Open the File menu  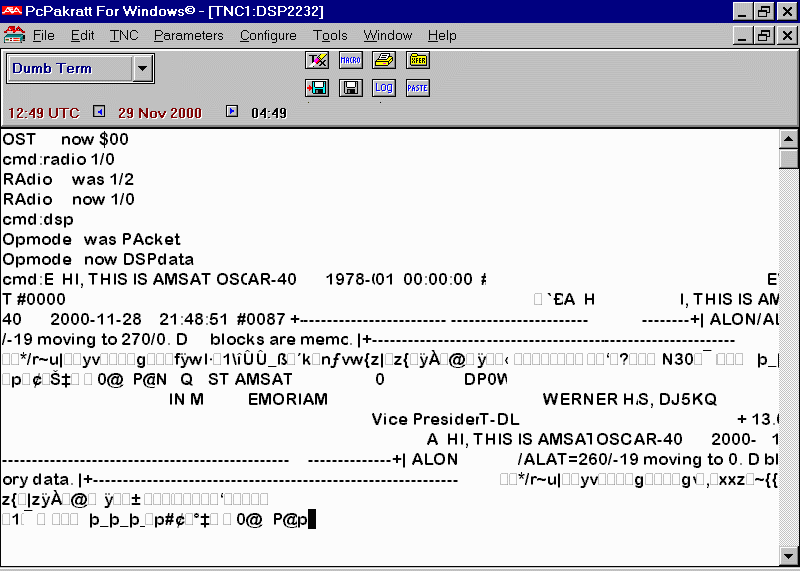click(43, 35)
